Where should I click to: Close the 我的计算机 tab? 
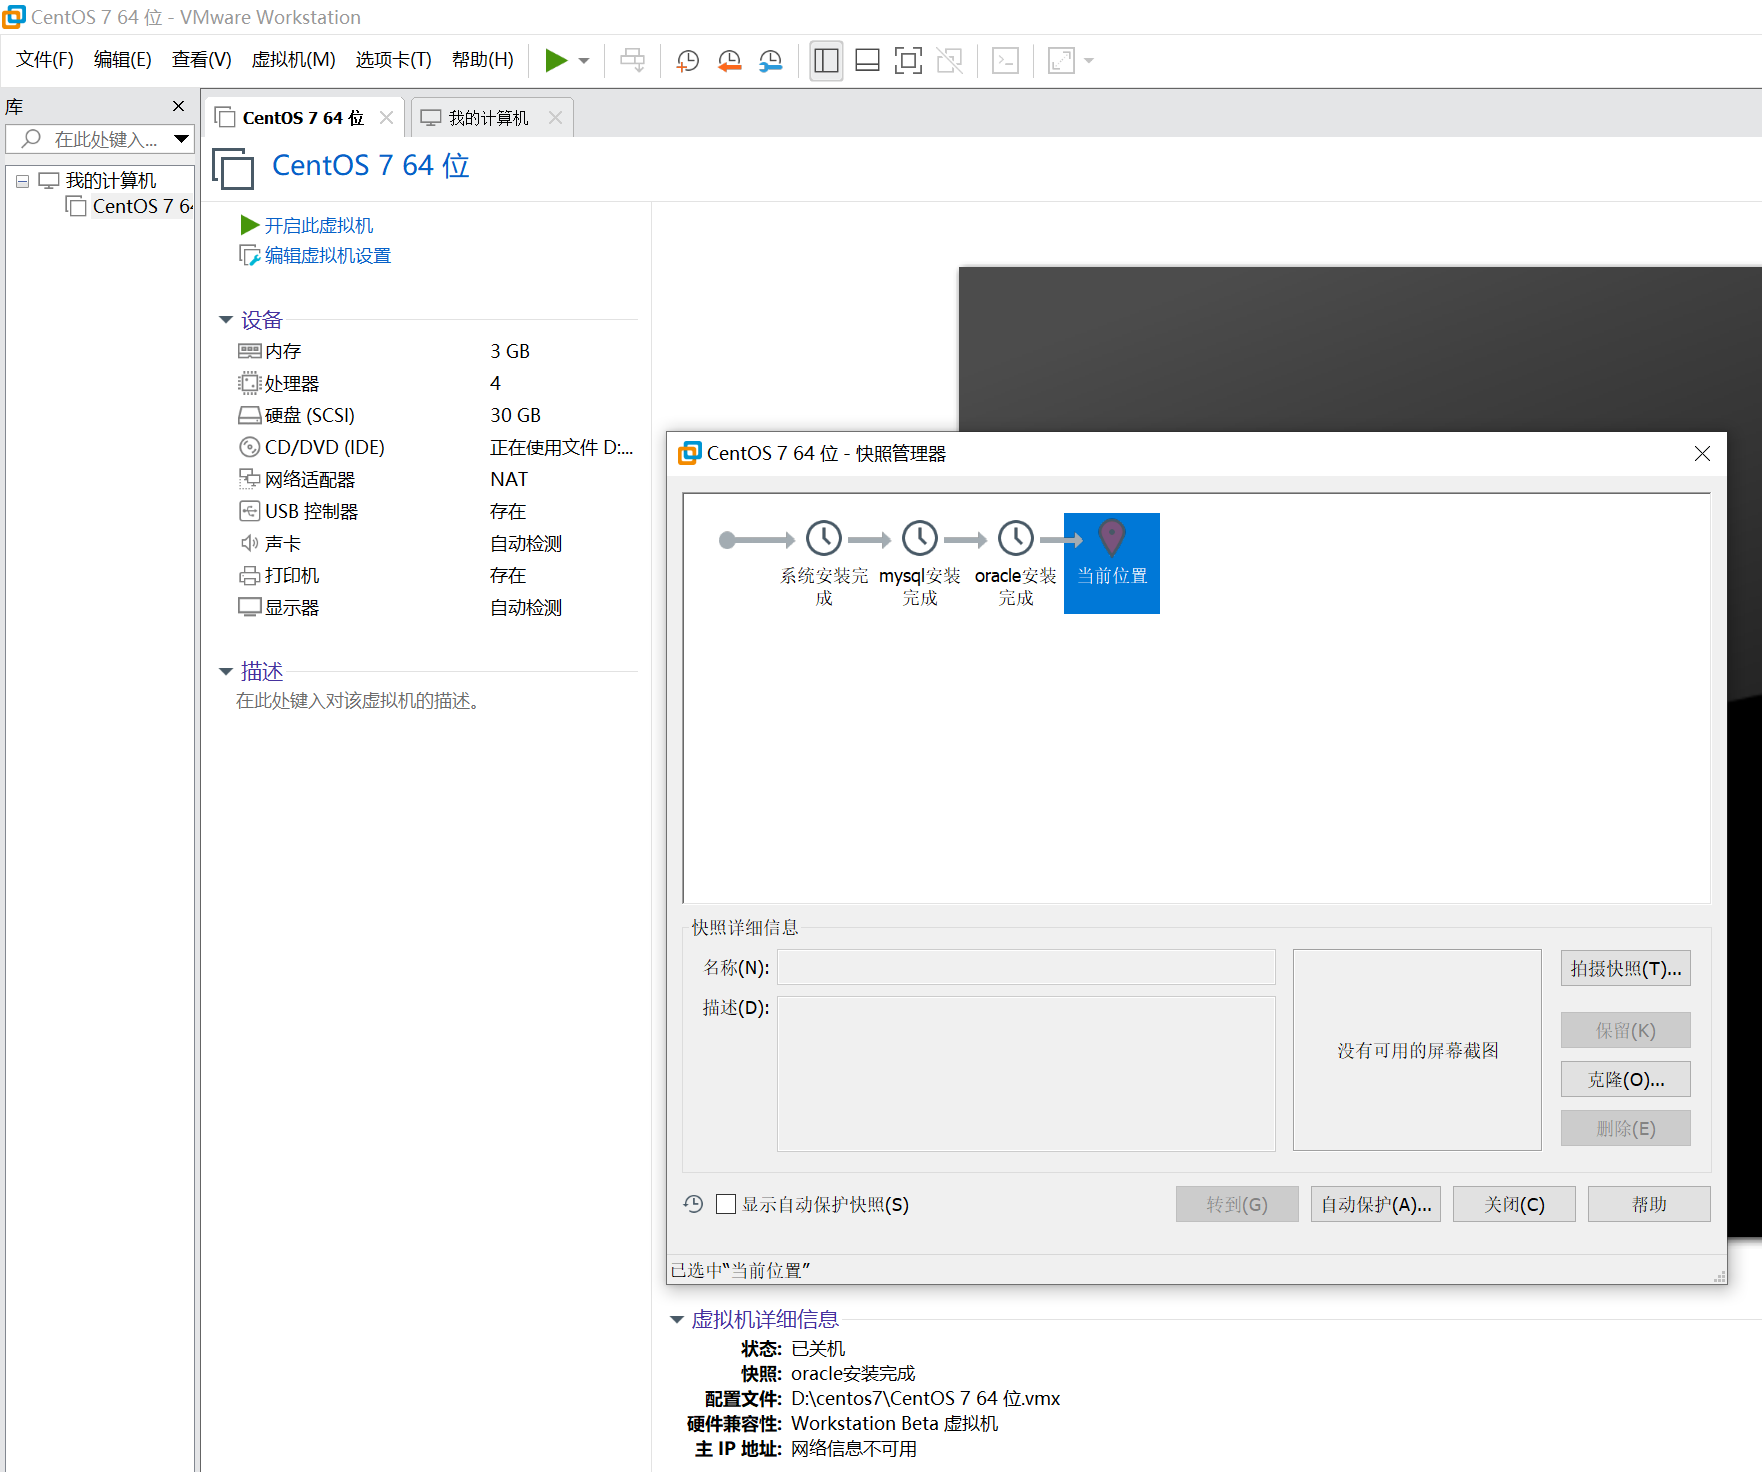(x=555, y=118)
